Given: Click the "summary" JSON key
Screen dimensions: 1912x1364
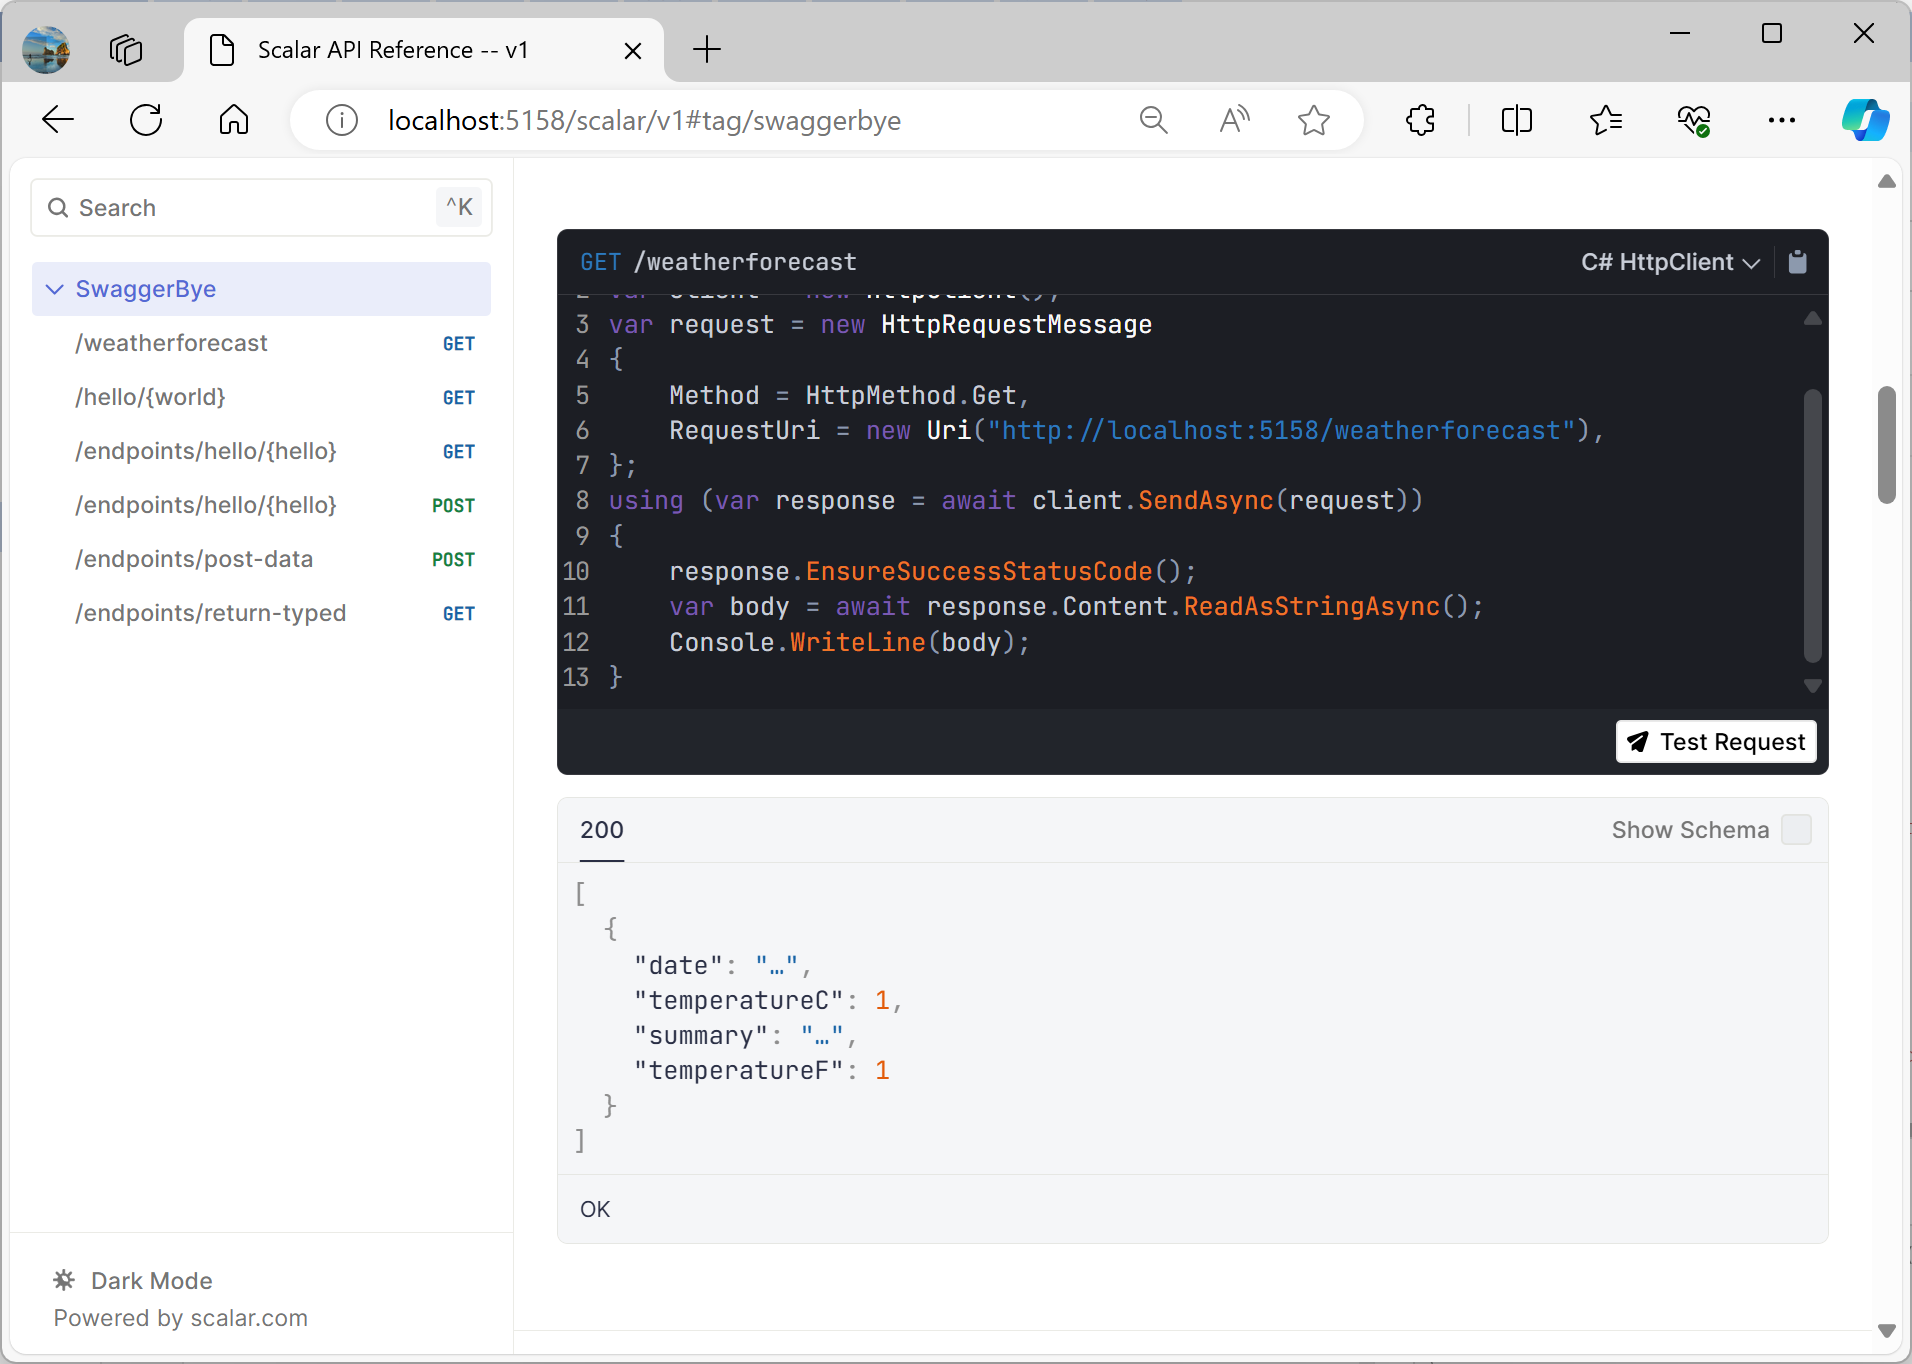Looking at the screenshot, I should pyautogui.click(x=701, y=1036).
